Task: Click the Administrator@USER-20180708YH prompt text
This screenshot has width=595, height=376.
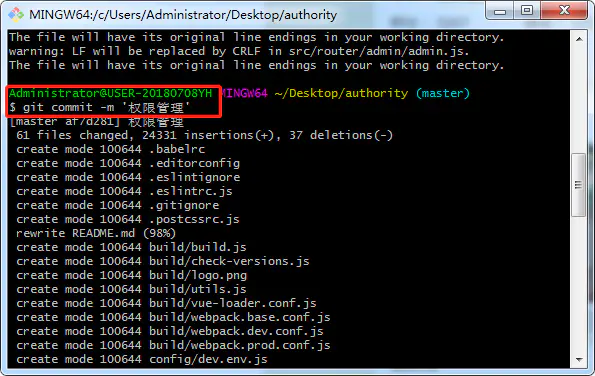Action: click(x=110, y=93)
